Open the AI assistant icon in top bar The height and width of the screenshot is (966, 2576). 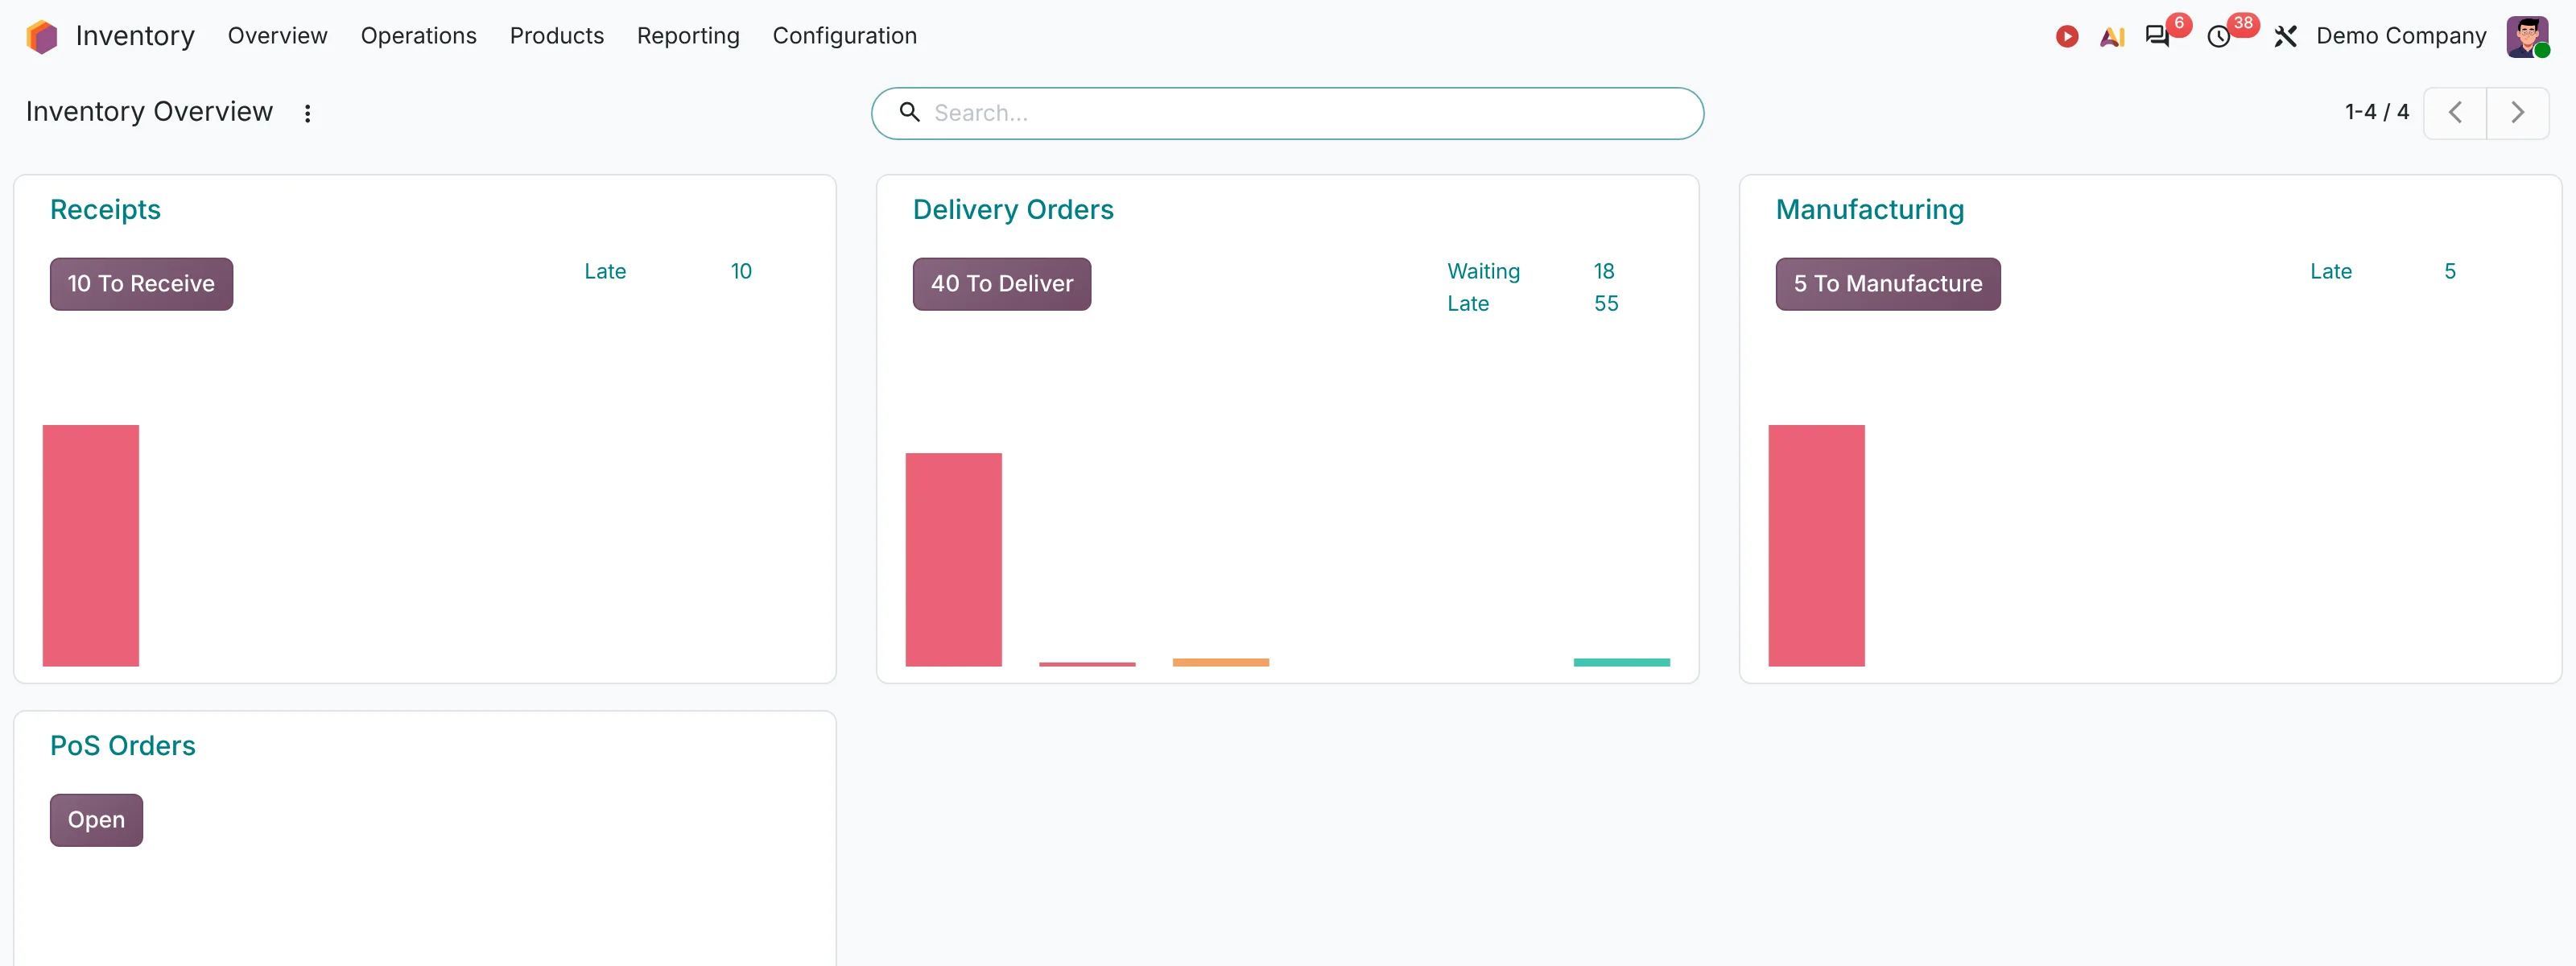click(x=2112, y=37)
